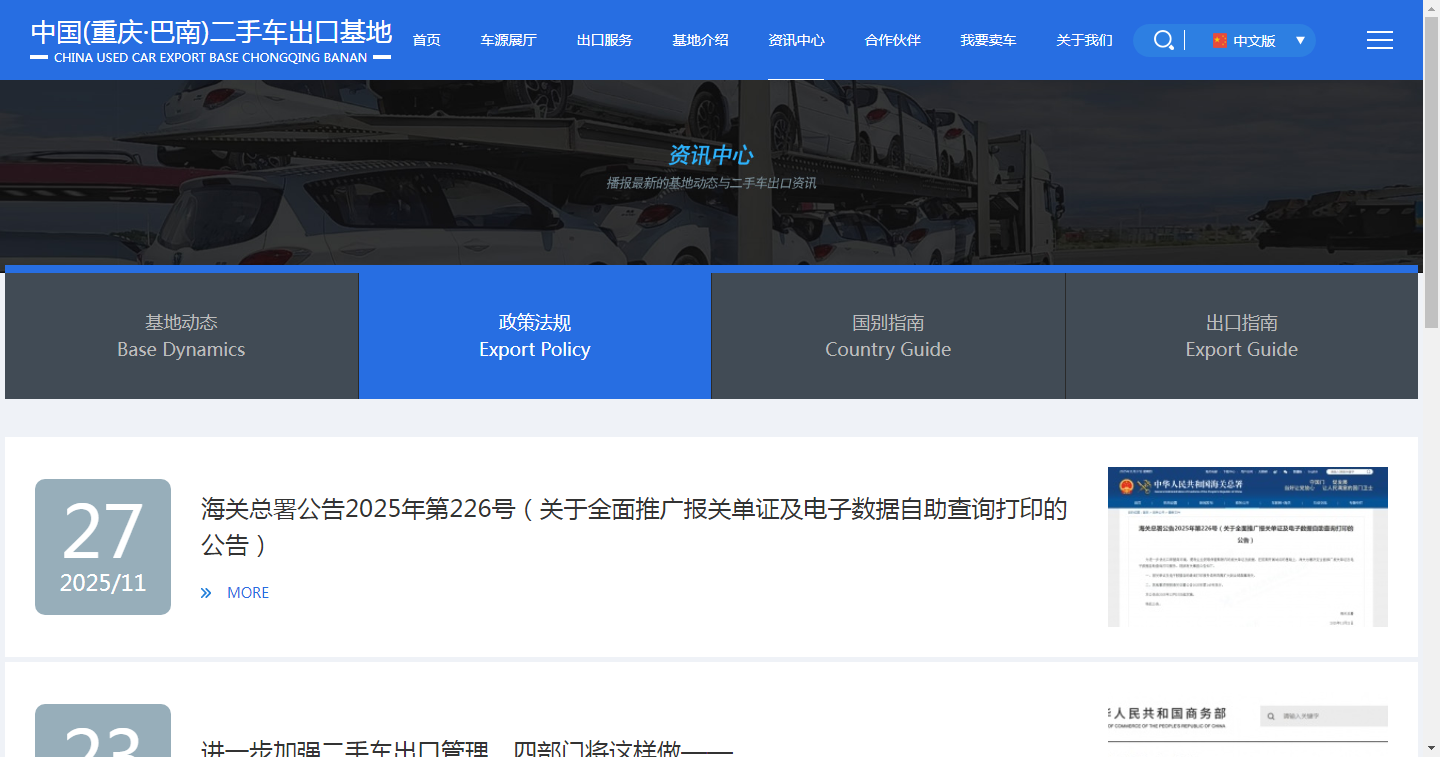The height and width of the screenshot is (757, 1440).
Task: Switch to the 基地动态 Base Dynamics tab
Action: pyautogui.click(x=181, y=336)
